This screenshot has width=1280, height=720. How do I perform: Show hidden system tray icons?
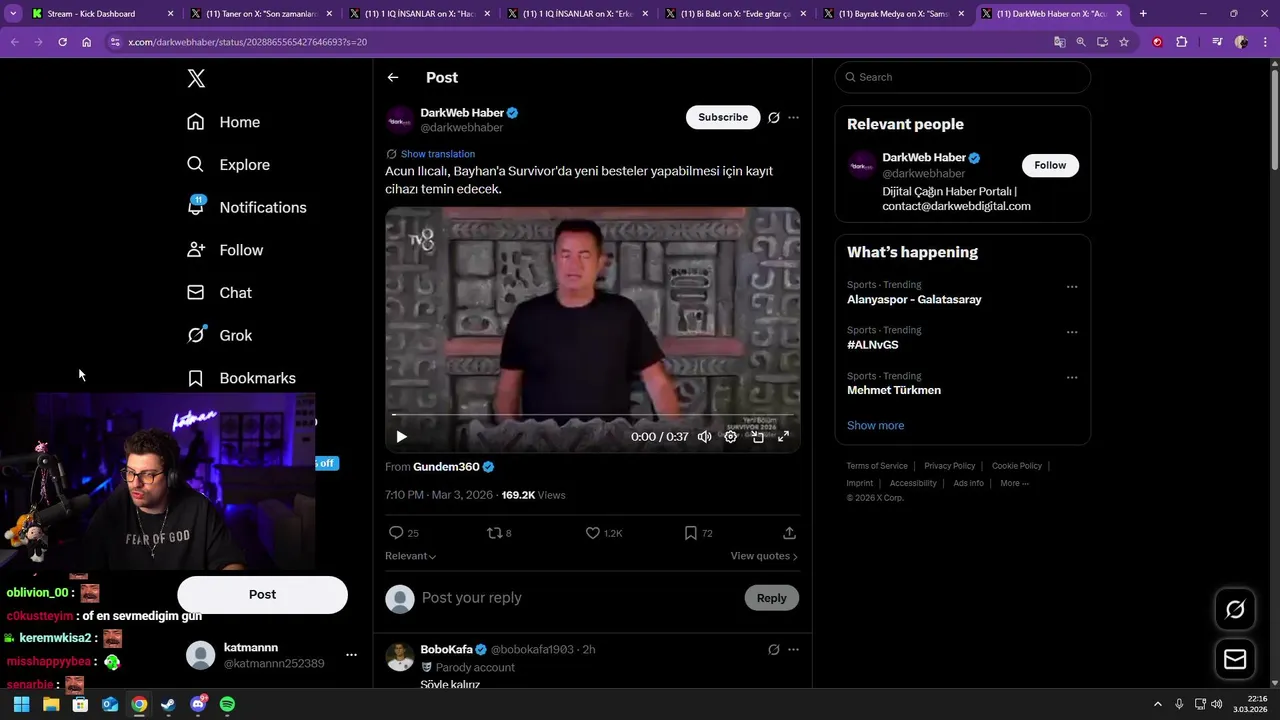click(x=1158, y=704)
